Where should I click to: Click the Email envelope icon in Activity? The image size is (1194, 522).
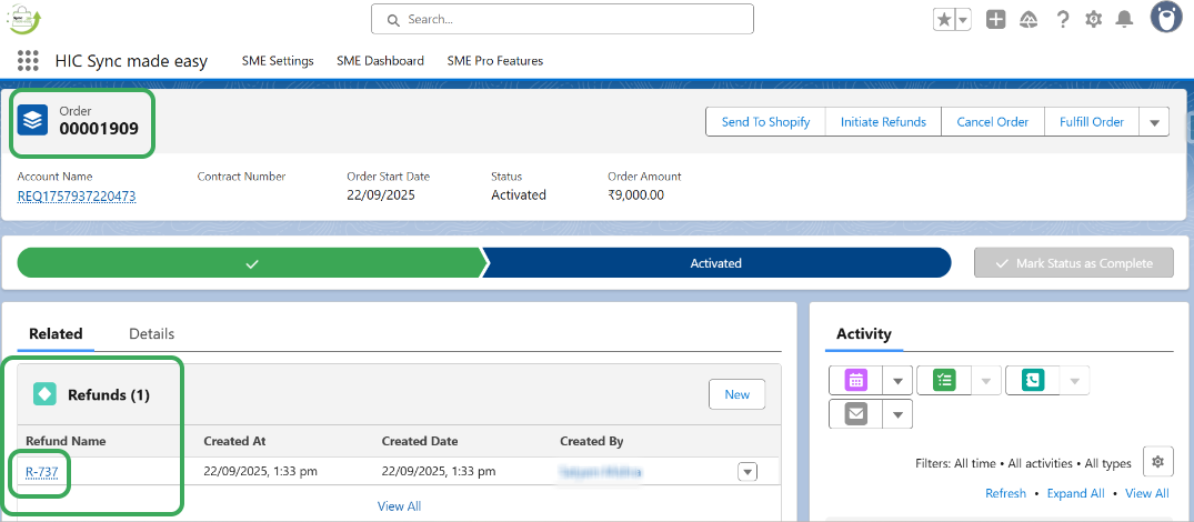(856, 414)
